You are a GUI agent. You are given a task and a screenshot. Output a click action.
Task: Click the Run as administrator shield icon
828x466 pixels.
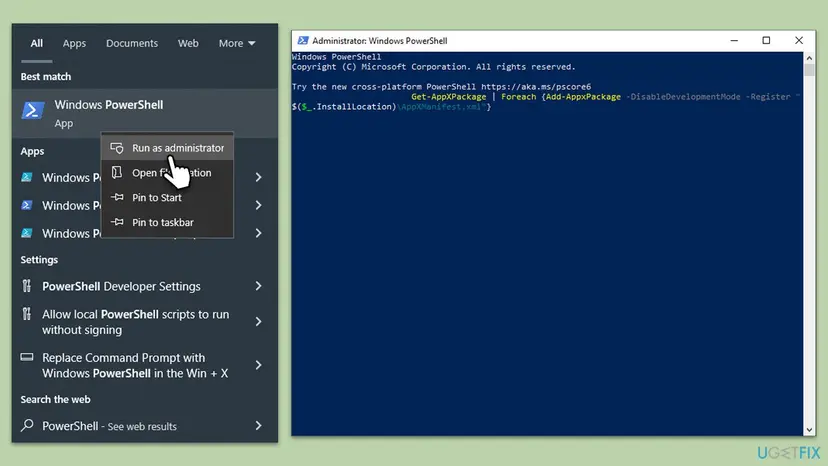pos(117,148)
